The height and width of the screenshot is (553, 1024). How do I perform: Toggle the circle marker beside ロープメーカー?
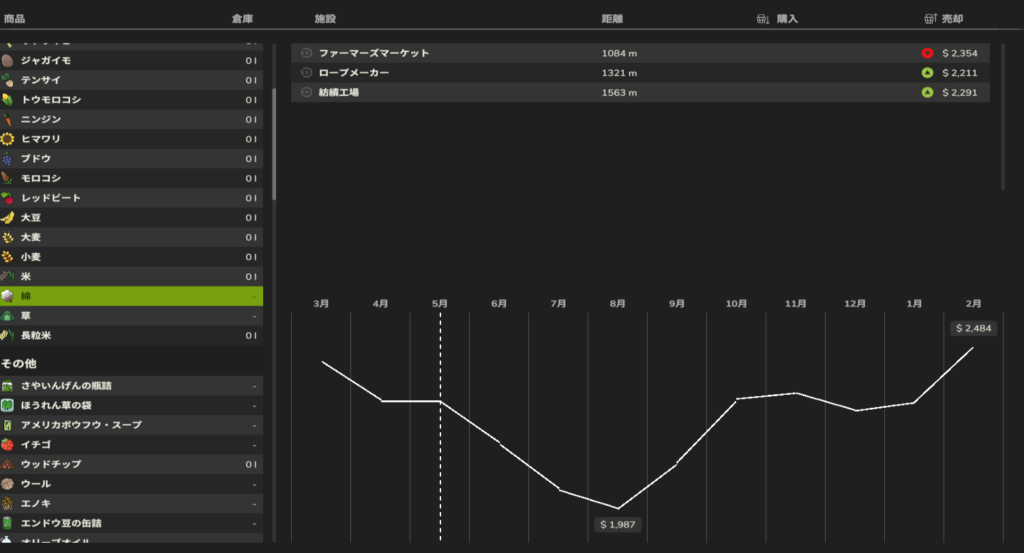[x=306, y=73]
